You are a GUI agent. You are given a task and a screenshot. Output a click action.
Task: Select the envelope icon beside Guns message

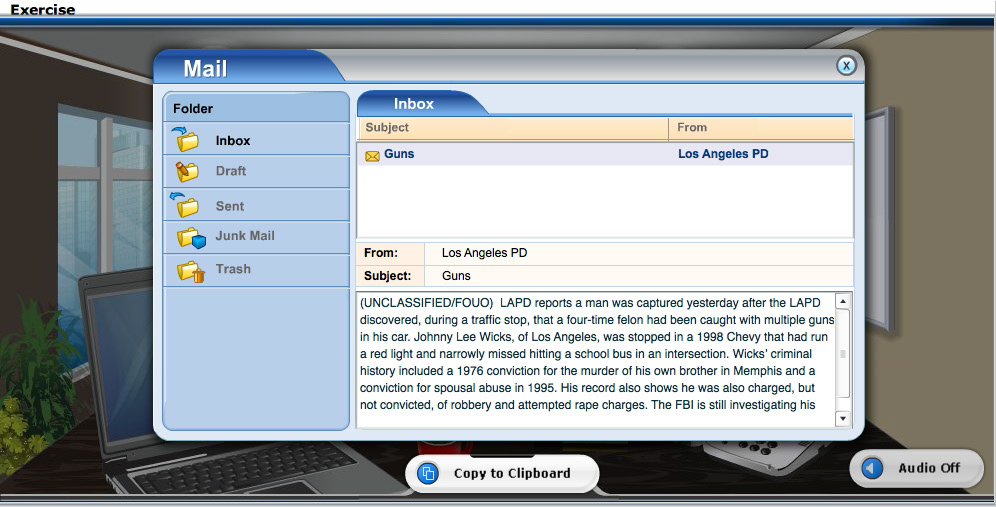372,156
